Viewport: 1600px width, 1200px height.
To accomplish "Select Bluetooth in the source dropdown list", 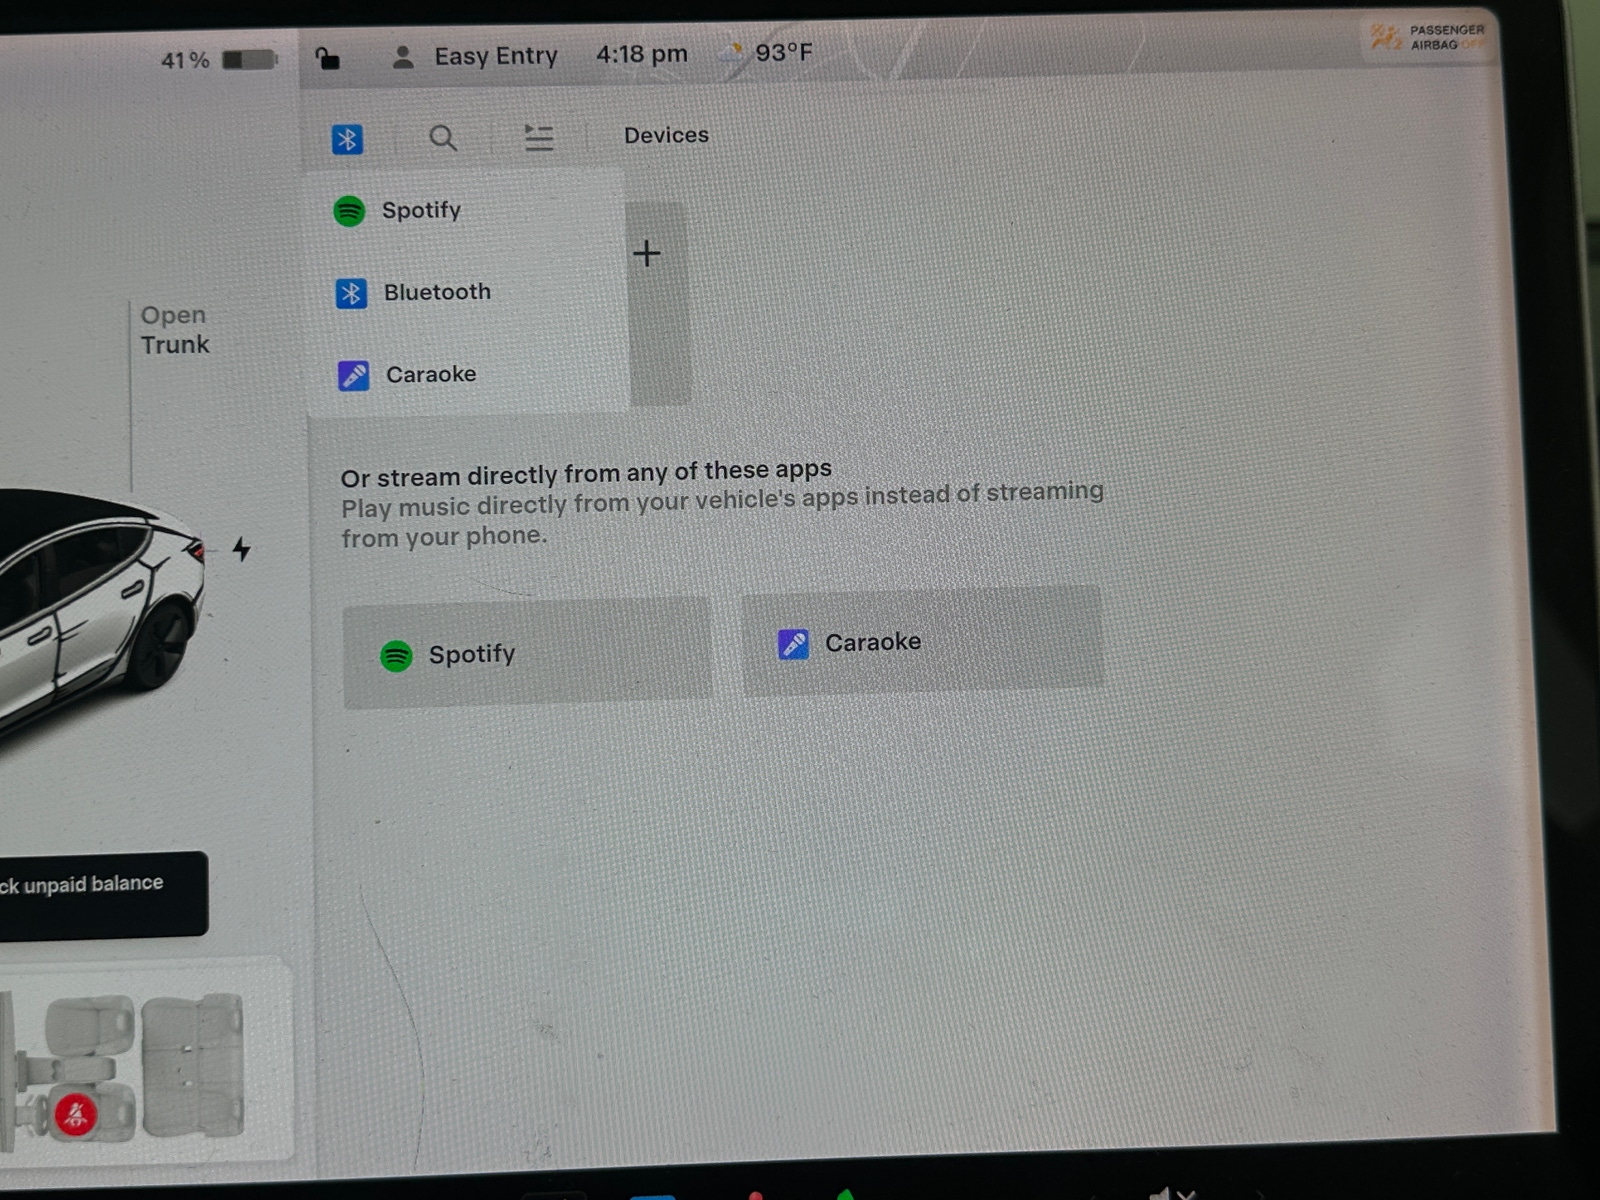I will [468, 293].
